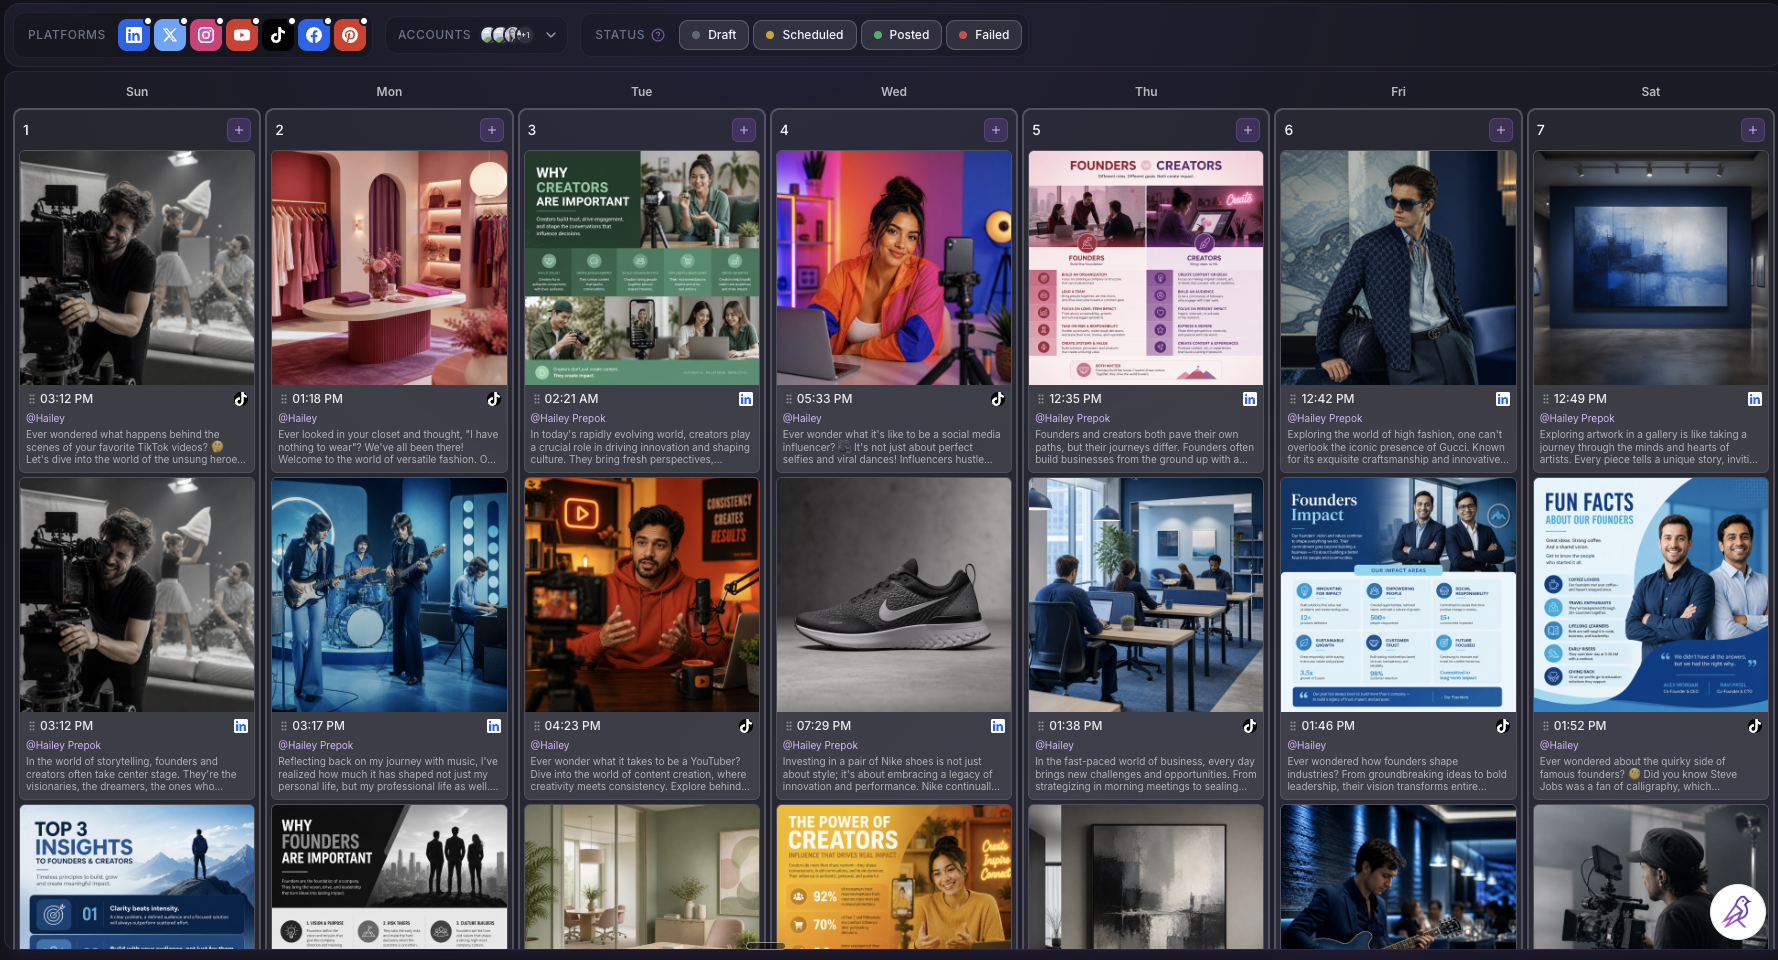Toggle the Facebook platform filter

314,35
